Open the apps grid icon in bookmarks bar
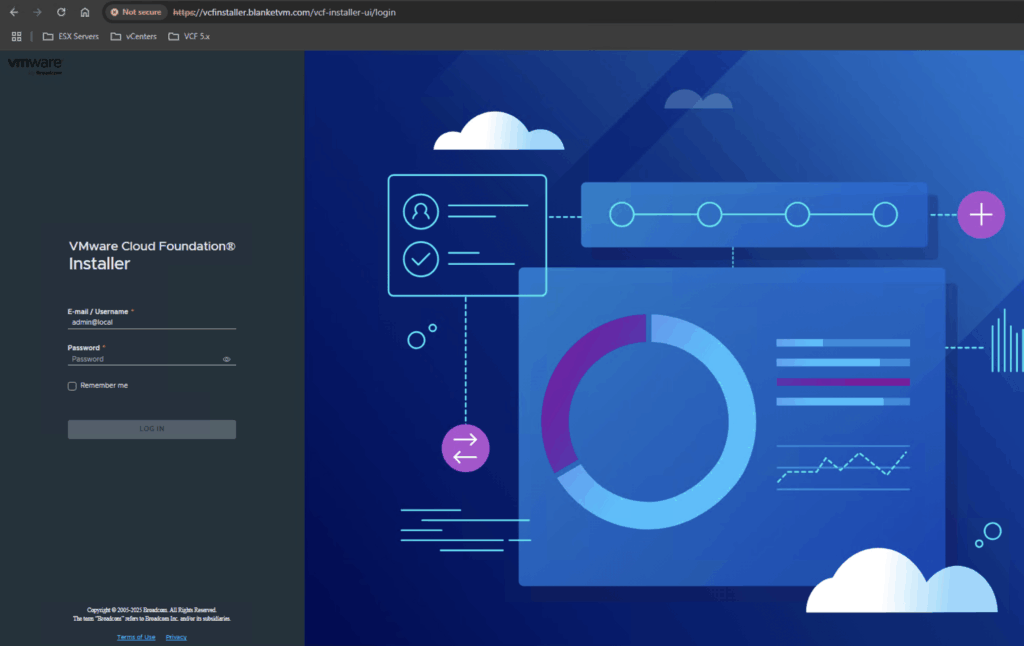Image resolution: width=1024 pixels, height=646 pixels. (16, 37)
